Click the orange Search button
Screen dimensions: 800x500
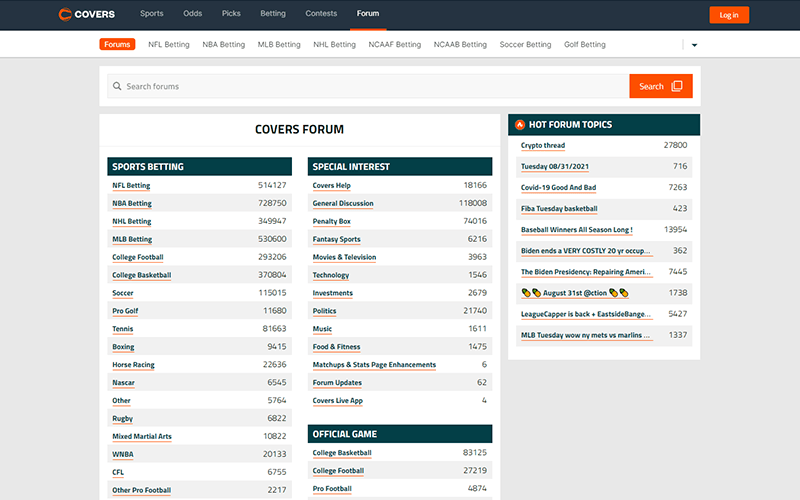661,86
